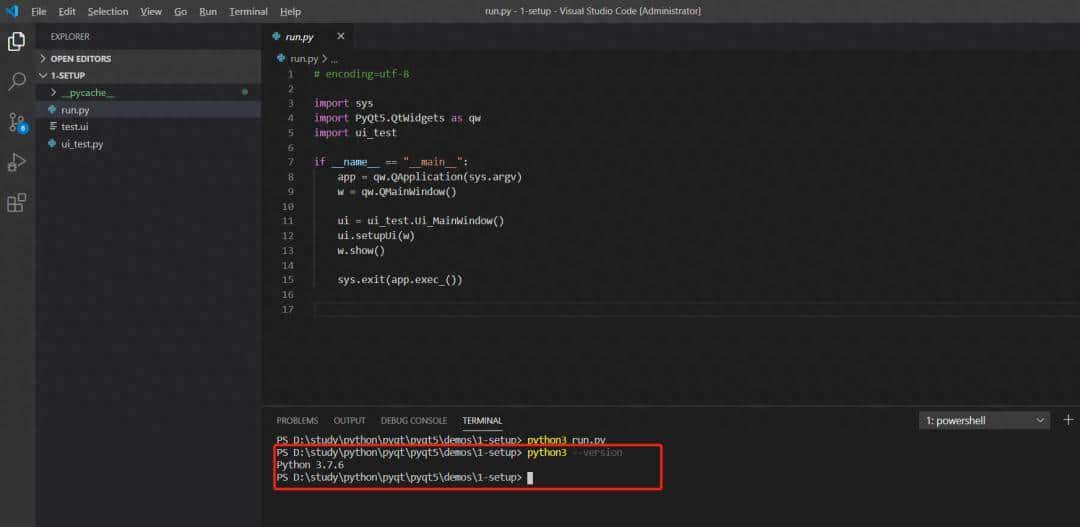Open the Go menu
Image resolution: width=1080 pixels, height=527 pixels.
[x=180, y=12]
